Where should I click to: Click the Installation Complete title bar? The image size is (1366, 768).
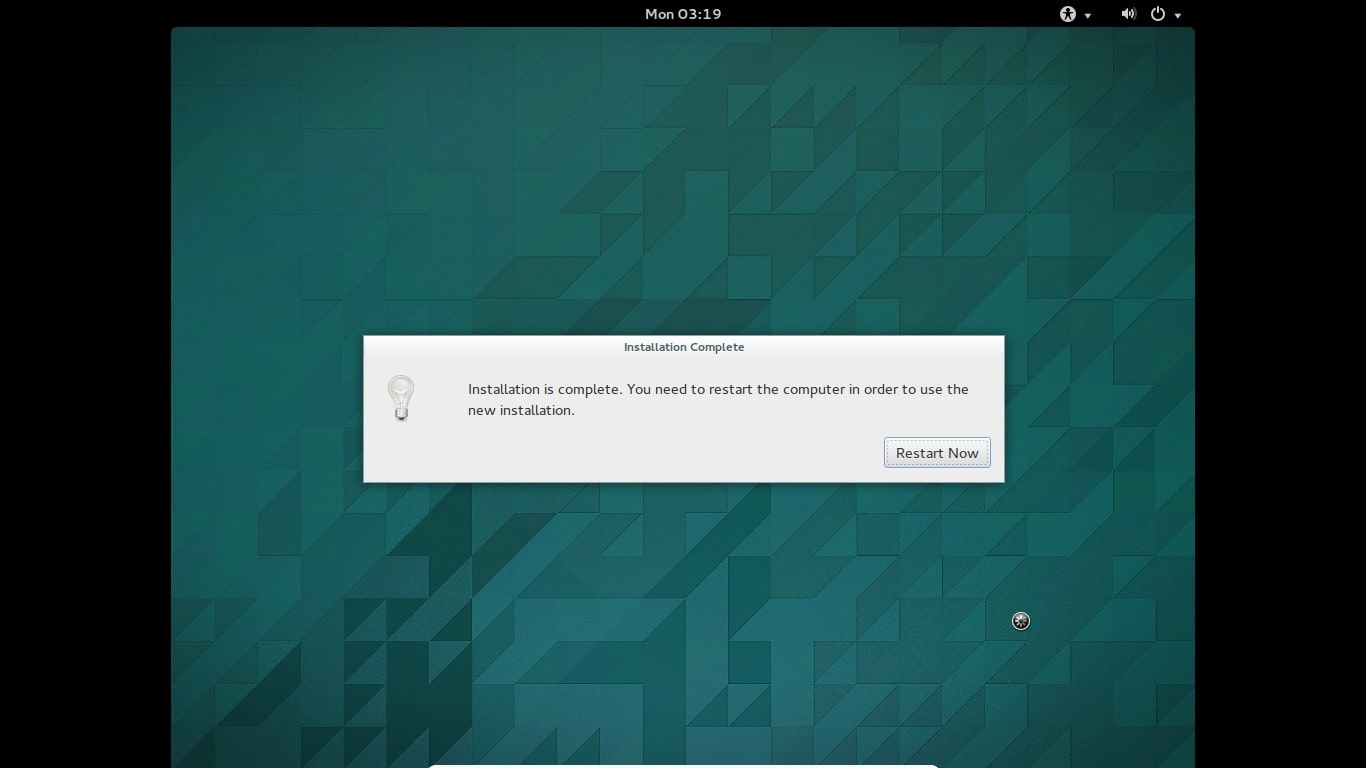(x=683, y=347)
